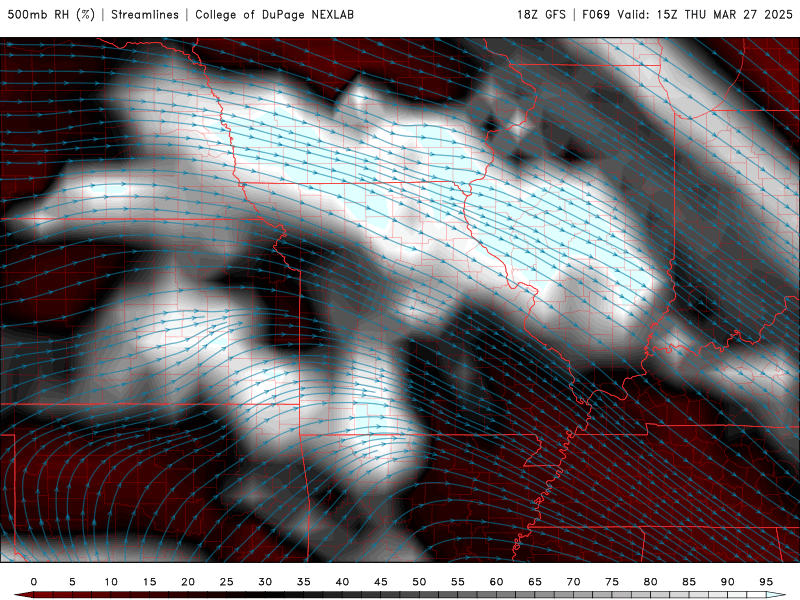Click 'Valid: 15Z THU MAR 27 2025' text

point(705,15)
